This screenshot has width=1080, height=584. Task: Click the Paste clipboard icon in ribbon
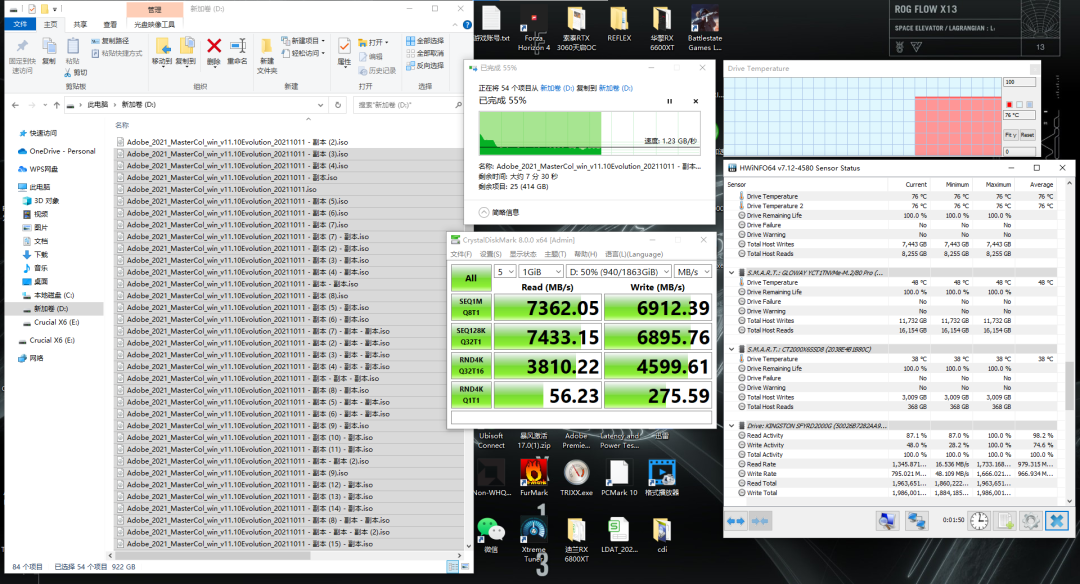click(x=72, y=46)
